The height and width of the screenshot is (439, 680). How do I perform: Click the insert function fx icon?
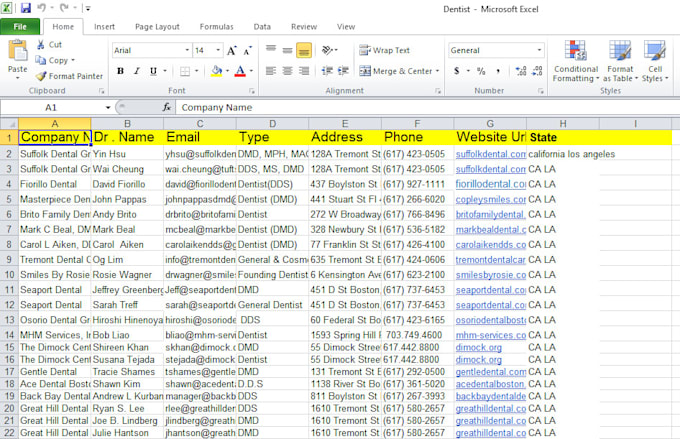tap(167, 107)
